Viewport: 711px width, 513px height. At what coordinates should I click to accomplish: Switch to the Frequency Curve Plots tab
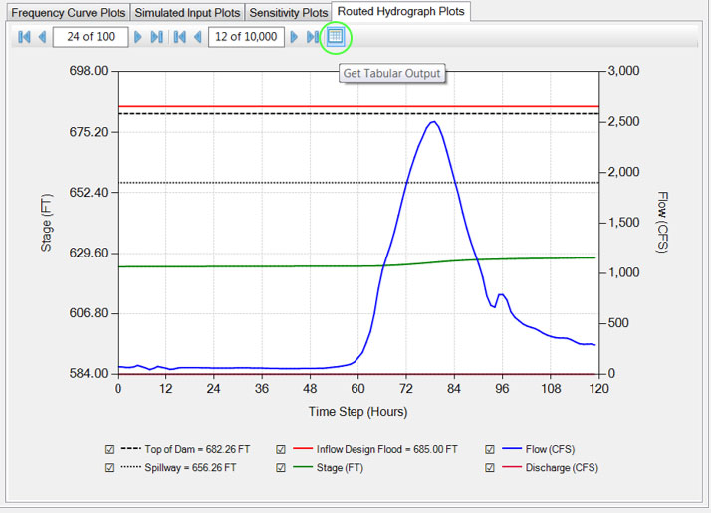(x=68, y=13)
